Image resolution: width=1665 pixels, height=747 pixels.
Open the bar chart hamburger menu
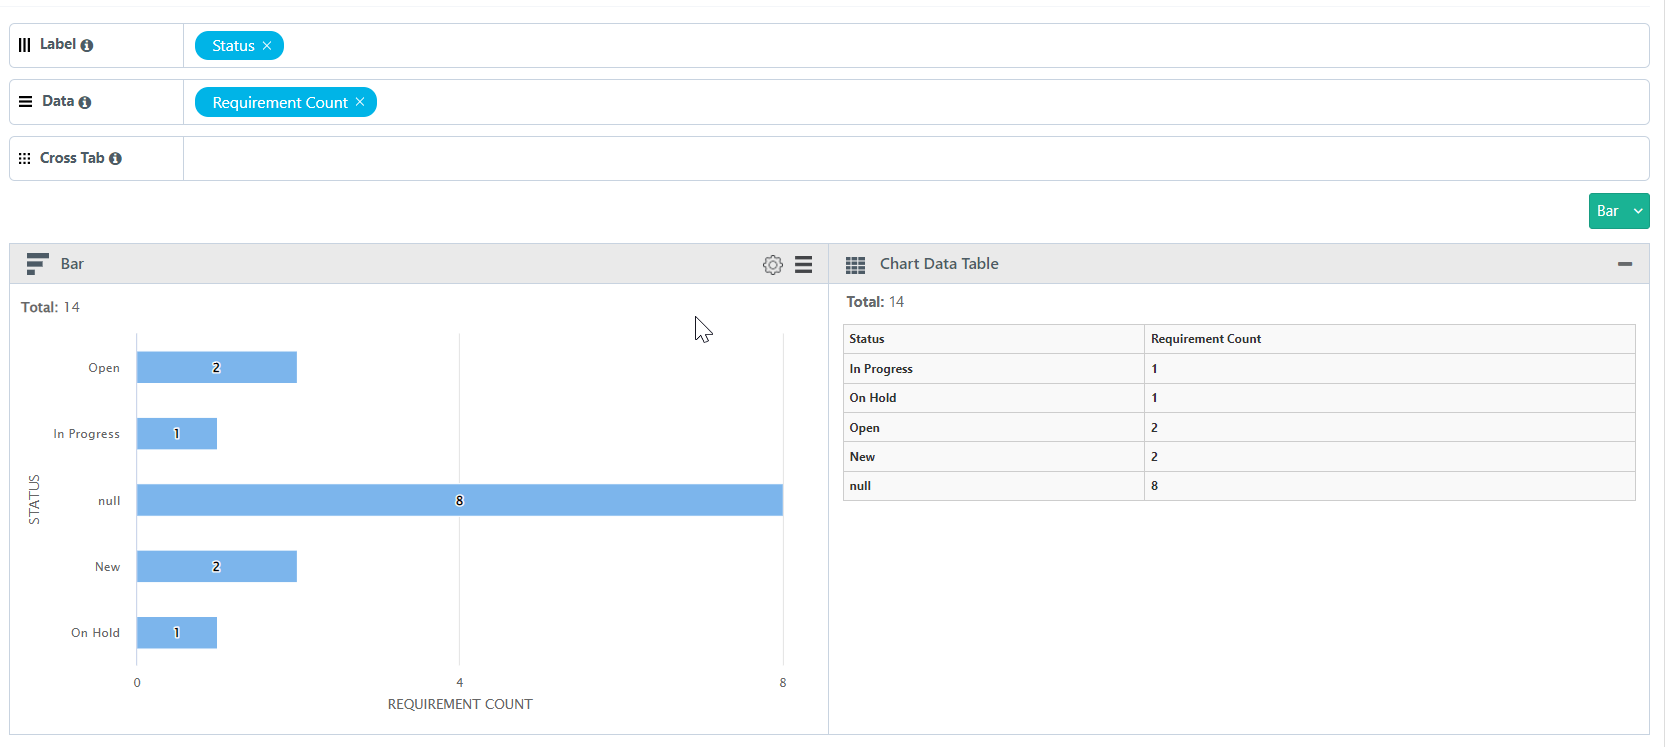[x=803, y=265]
